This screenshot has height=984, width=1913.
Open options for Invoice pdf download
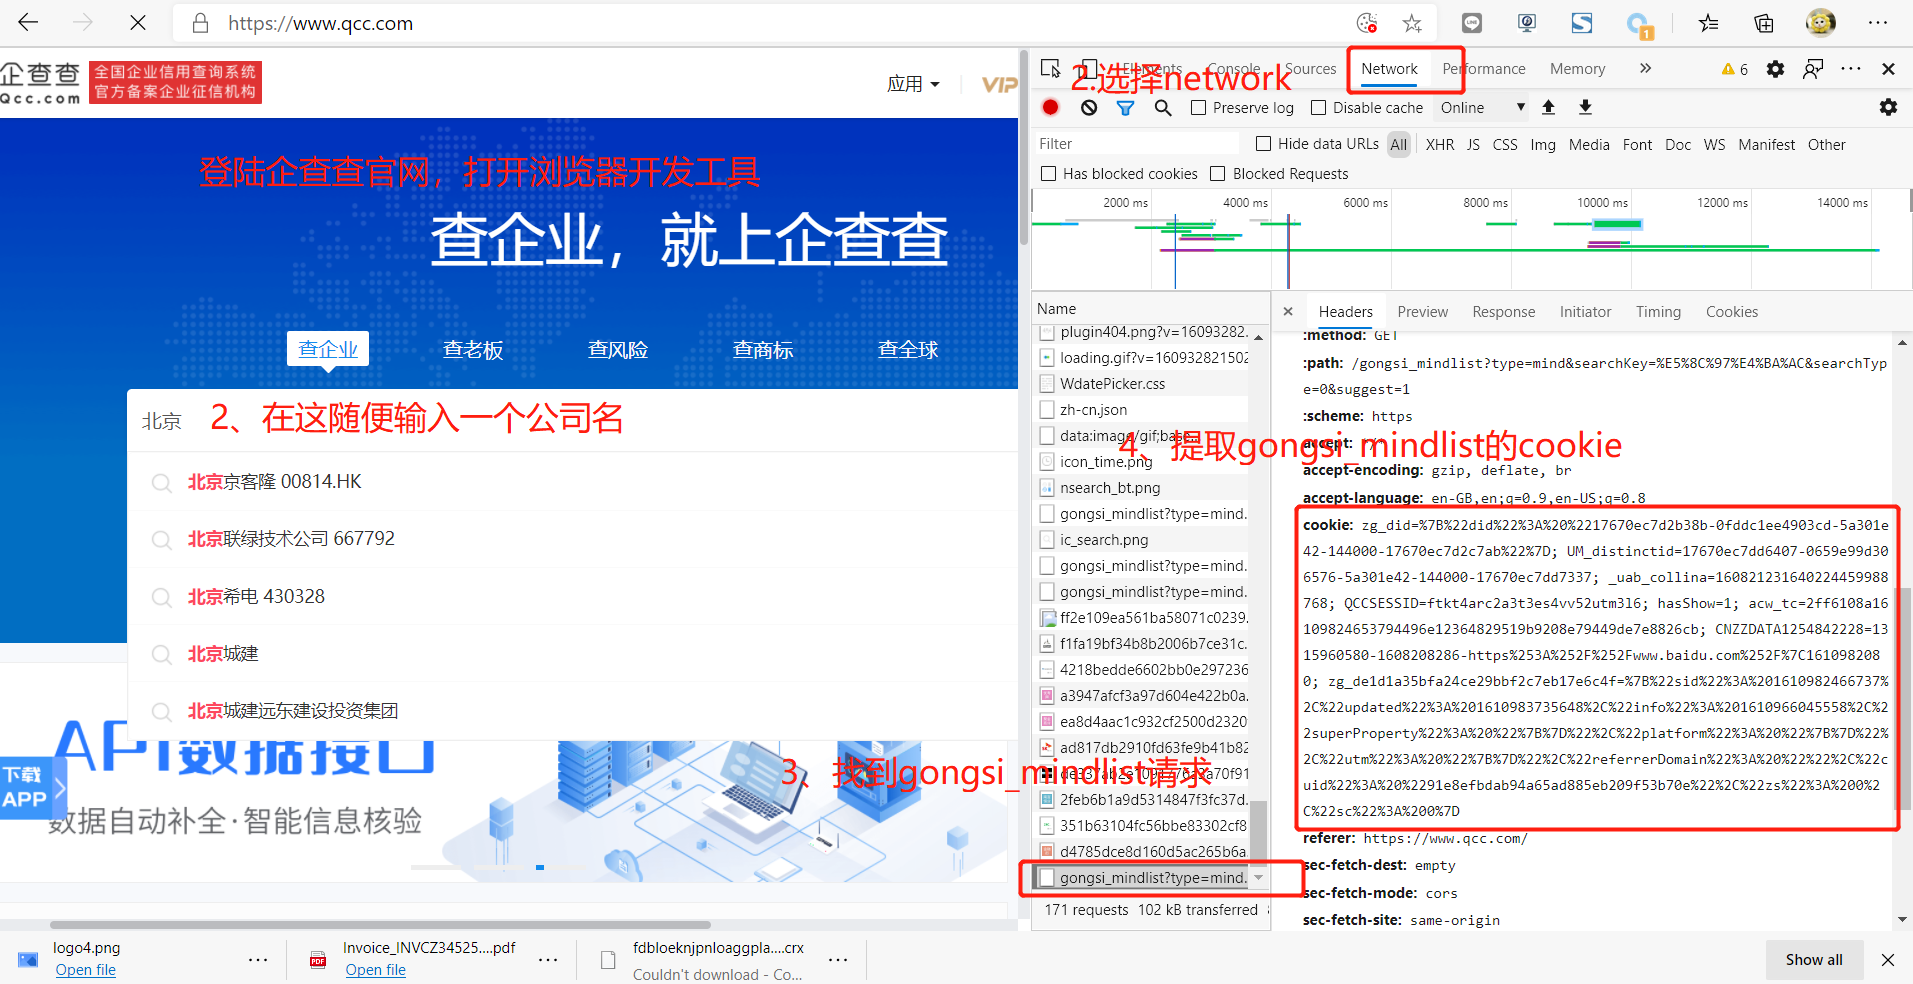click(x=548, y=960)
